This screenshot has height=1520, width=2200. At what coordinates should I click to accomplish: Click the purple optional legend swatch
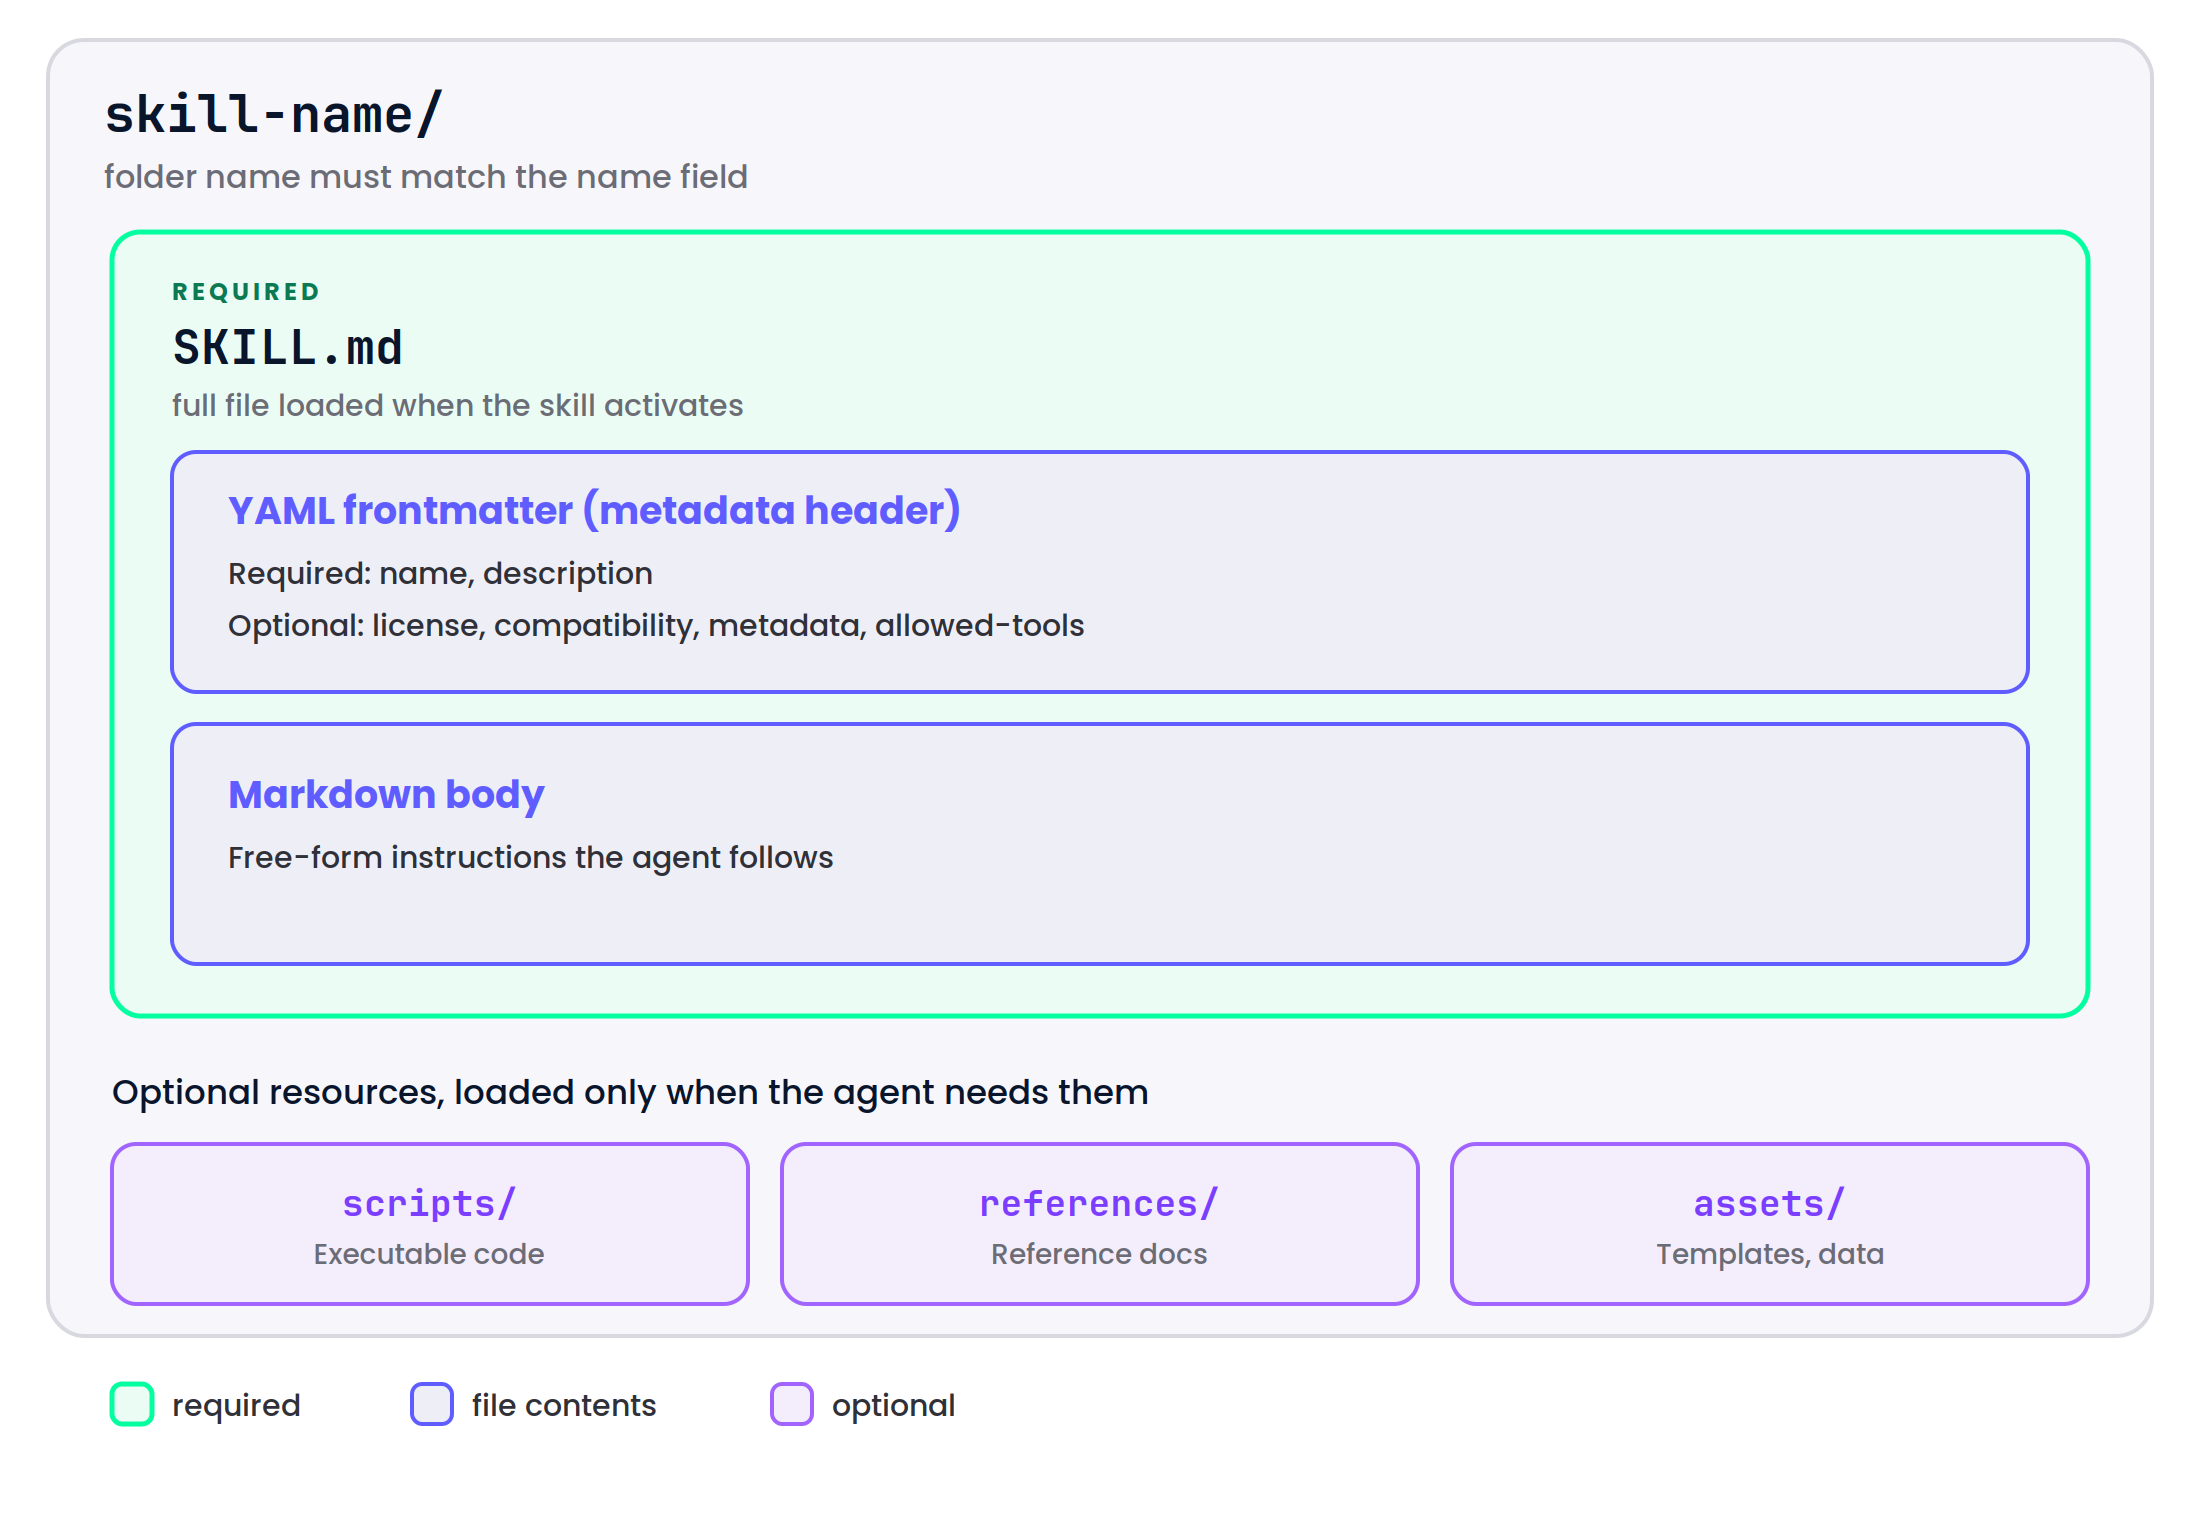pyautogui.click(x=792, y=1404)
